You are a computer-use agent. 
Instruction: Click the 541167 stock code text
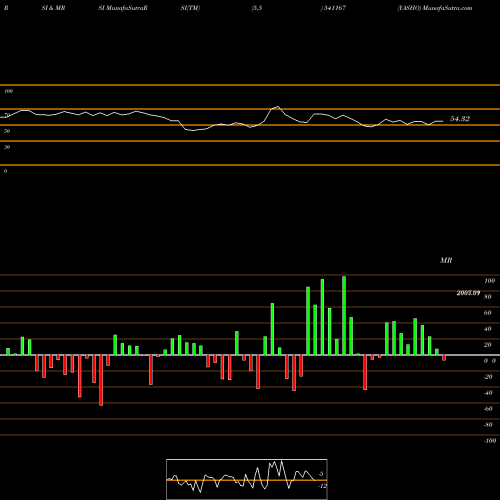[x=335, y=8]
